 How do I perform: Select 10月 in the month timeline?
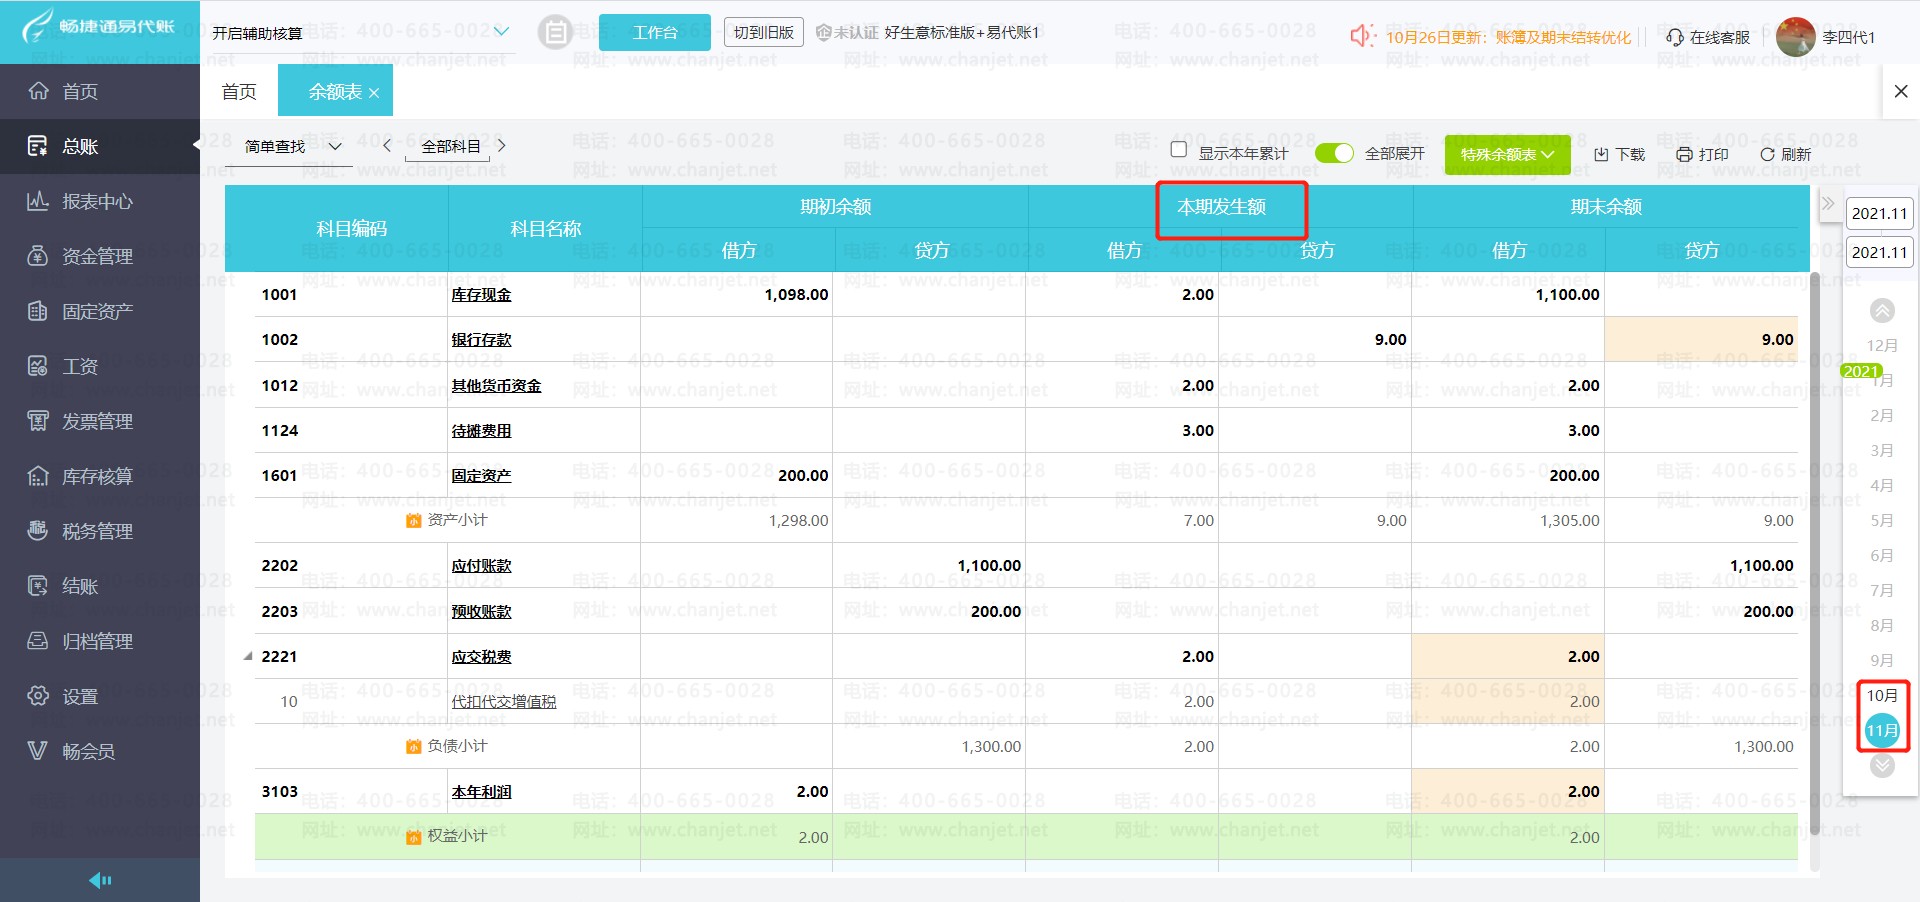(1881, 695)
